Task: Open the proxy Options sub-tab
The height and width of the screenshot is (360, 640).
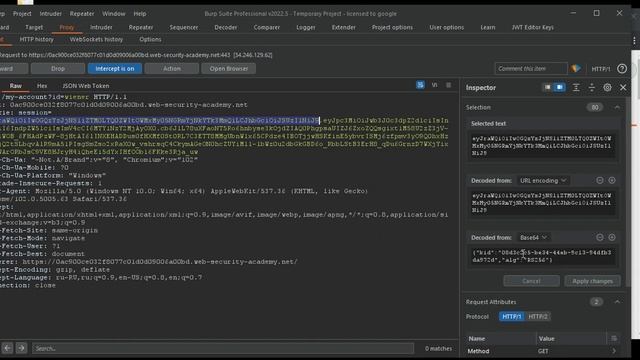Action: 150,40
